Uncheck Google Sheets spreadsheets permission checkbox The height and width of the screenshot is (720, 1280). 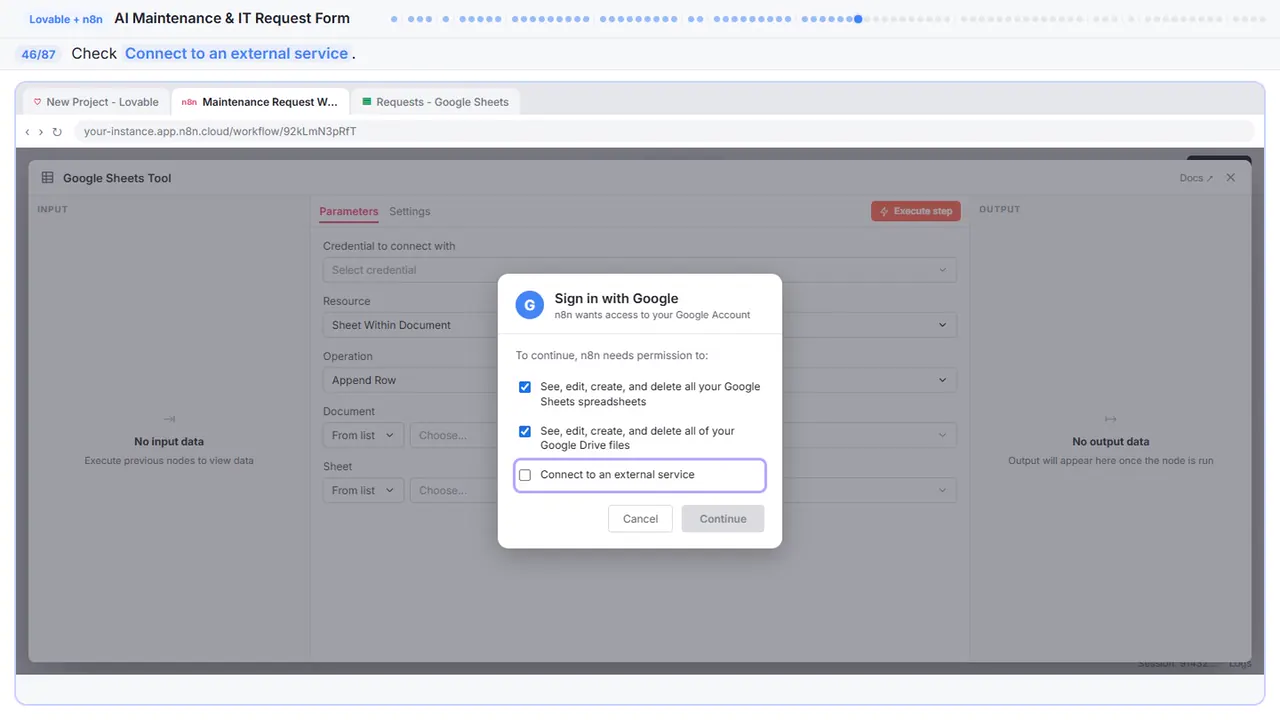coord(525,387)
